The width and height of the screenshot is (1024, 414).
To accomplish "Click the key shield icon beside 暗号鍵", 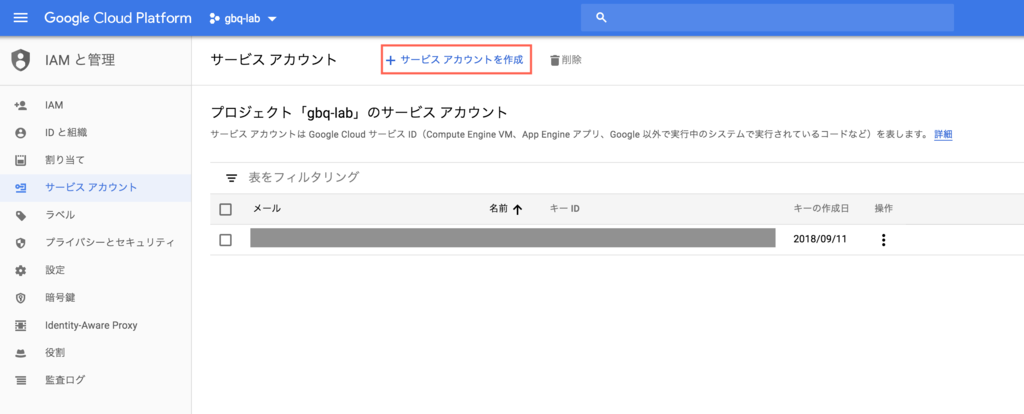I will coord(20,298).
